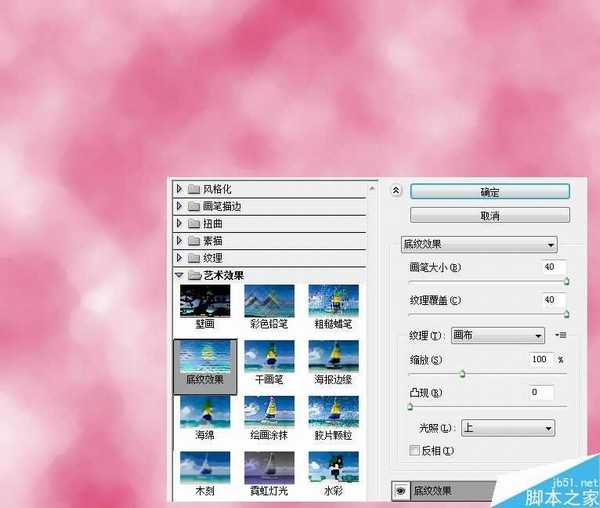Expand the 素描 filter folder
Image resolution: width=600 pixels, height=508 pixels.
179,241
